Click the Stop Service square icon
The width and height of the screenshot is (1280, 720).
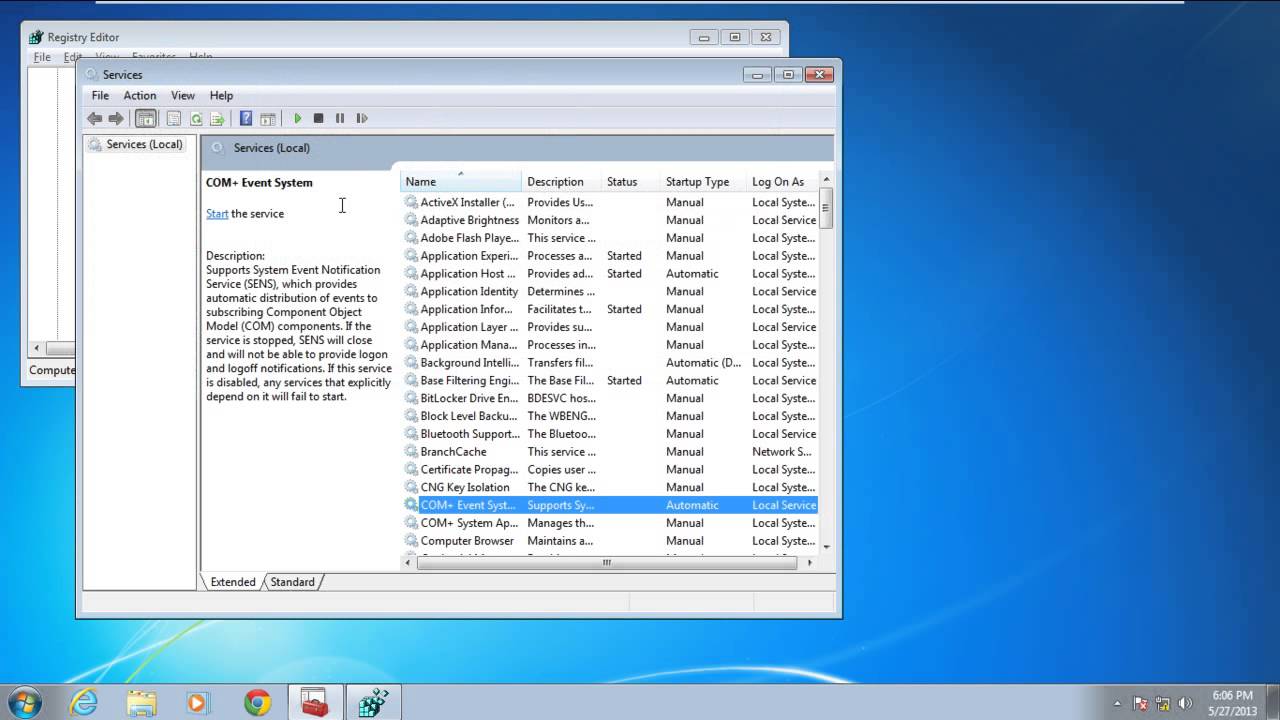(318, 118)
